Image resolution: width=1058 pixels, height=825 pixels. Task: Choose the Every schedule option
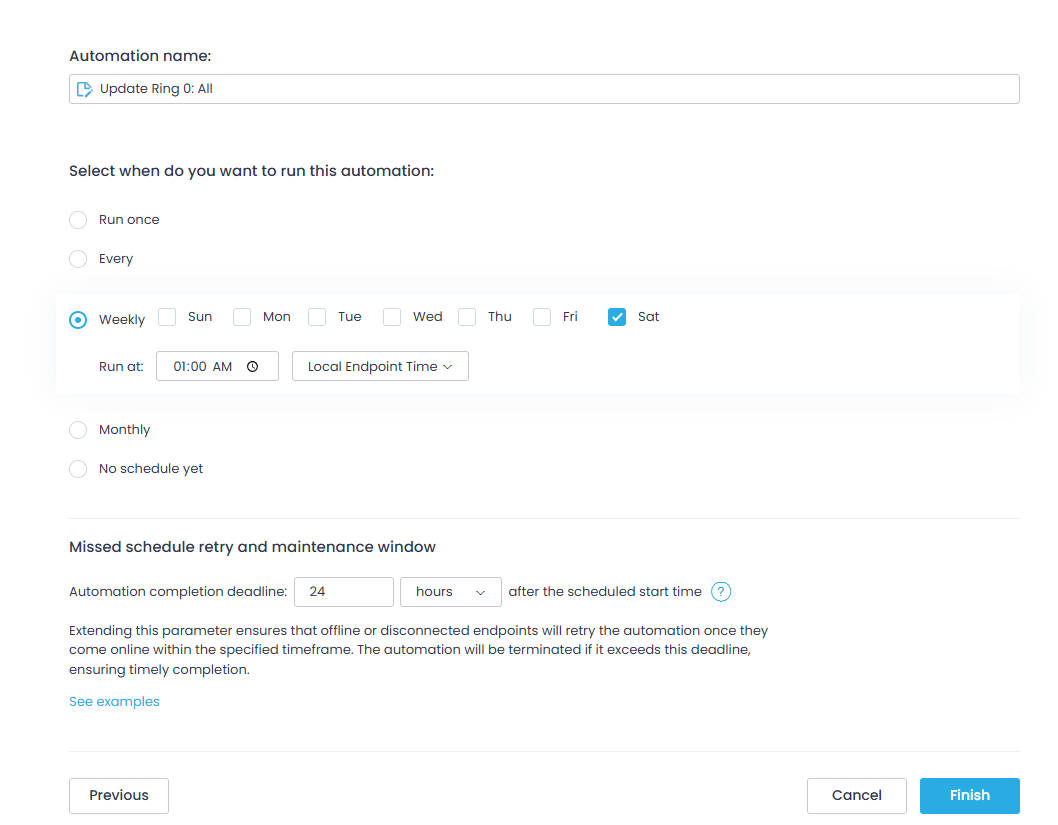pyautogui.click(x=78, y=259)
